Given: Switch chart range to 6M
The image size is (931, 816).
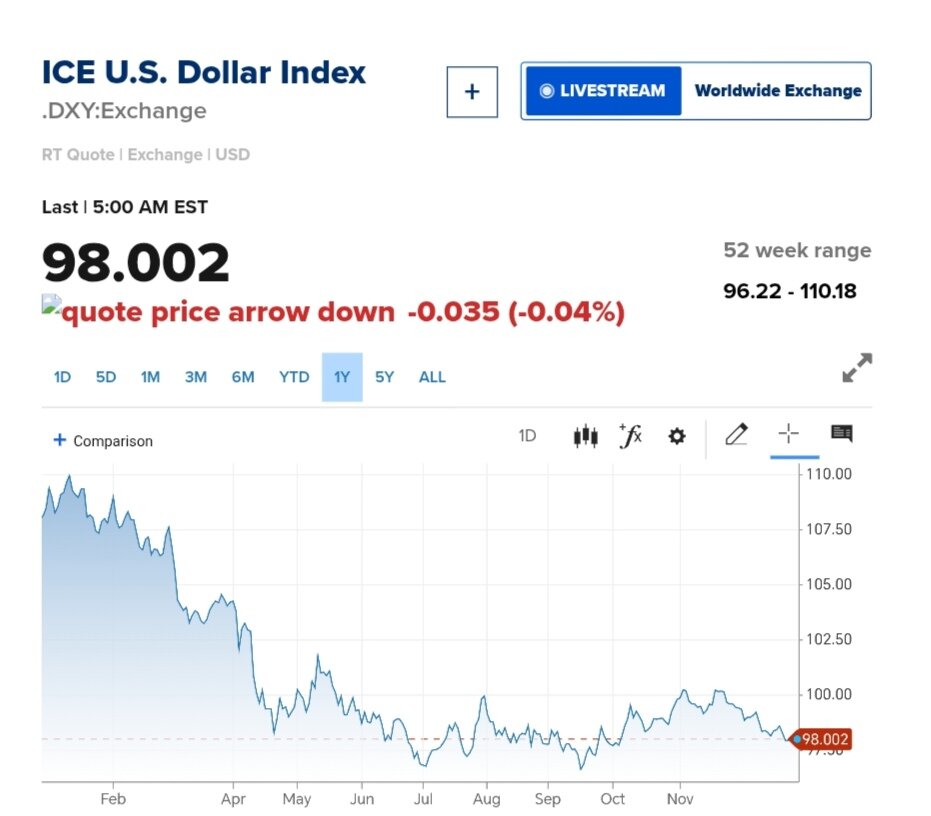Looking at the screenshot, I should point(243,377).
